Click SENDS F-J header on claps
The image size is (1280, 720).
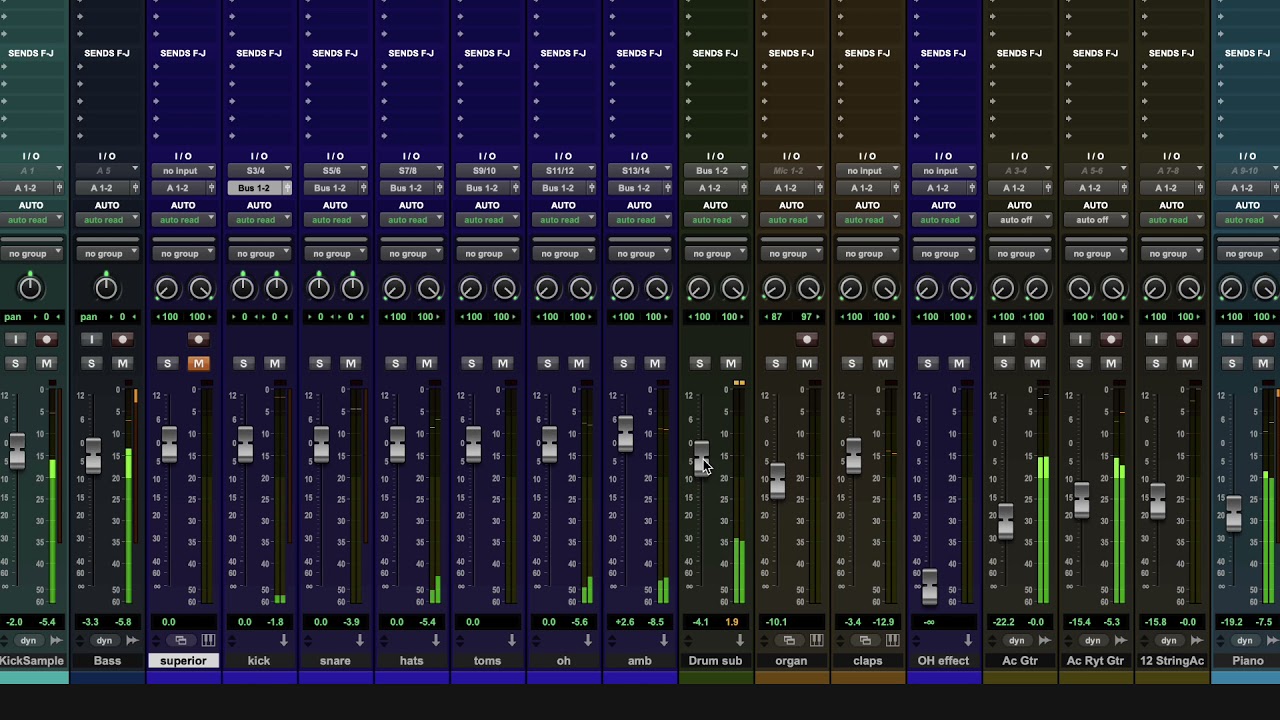click(x=867, y=53)
